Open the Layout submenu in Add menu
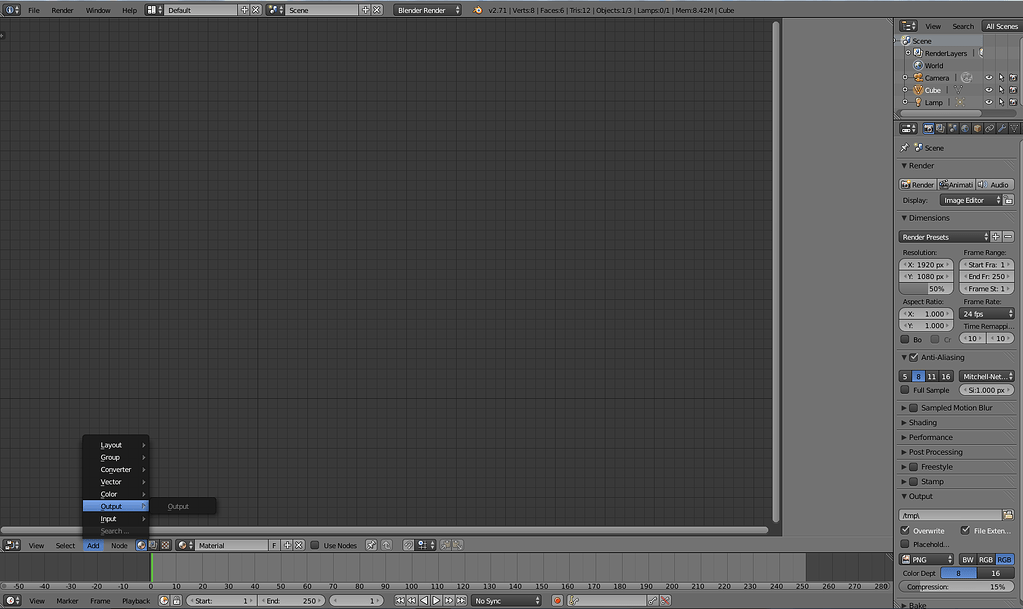 pos(115,445)
